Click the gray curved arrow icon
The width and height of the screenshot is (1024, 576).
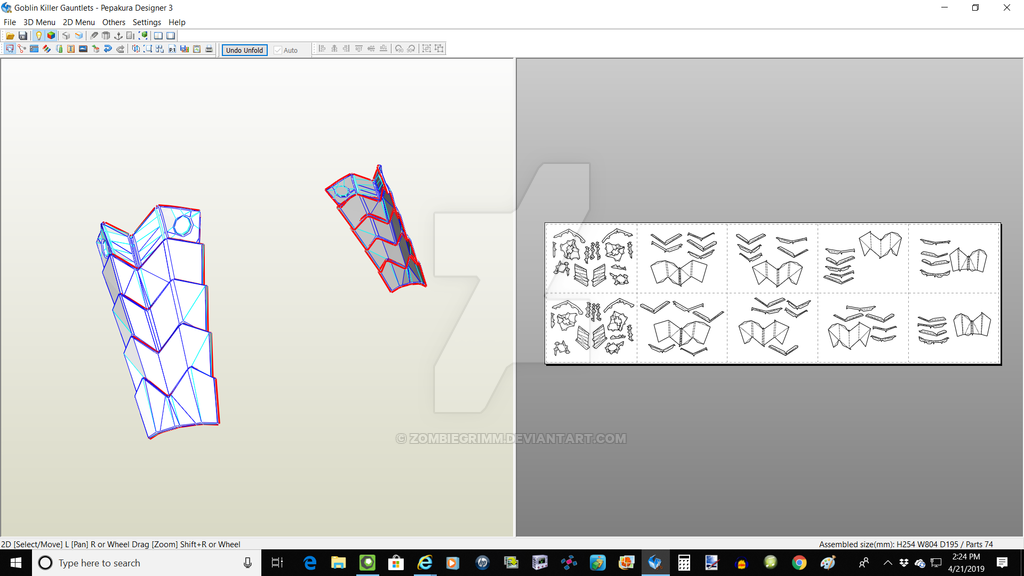click(x=120, y=49)
